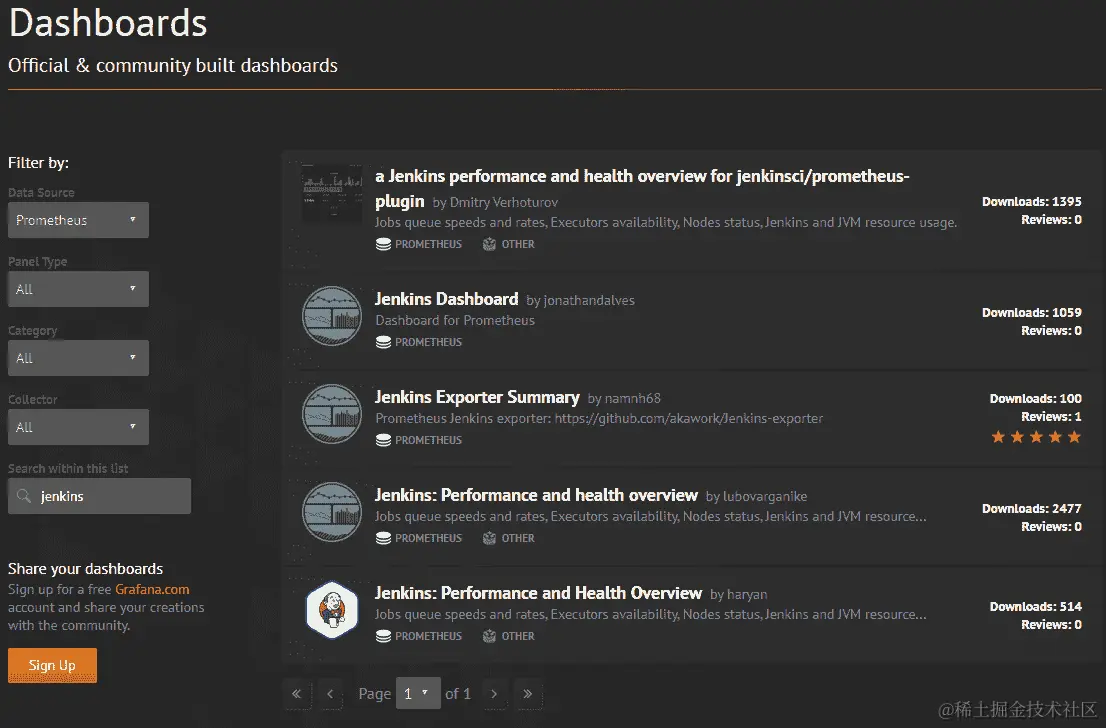
Task: Open the Data Source dropdown showing Prometheus
Action: tap(78, 220)
